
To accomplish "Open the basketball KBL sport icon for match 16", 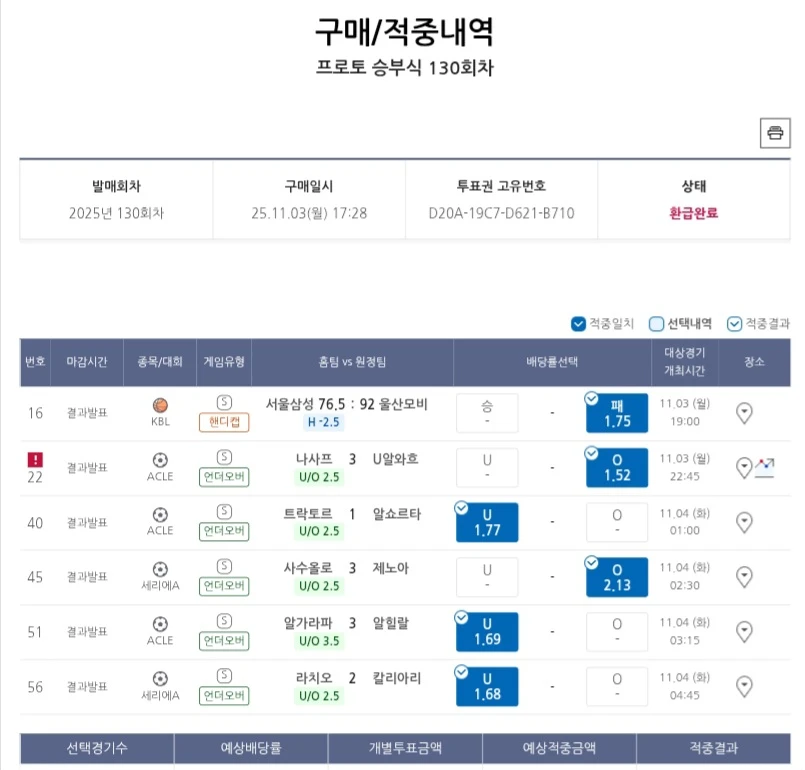I will (159, 404).
